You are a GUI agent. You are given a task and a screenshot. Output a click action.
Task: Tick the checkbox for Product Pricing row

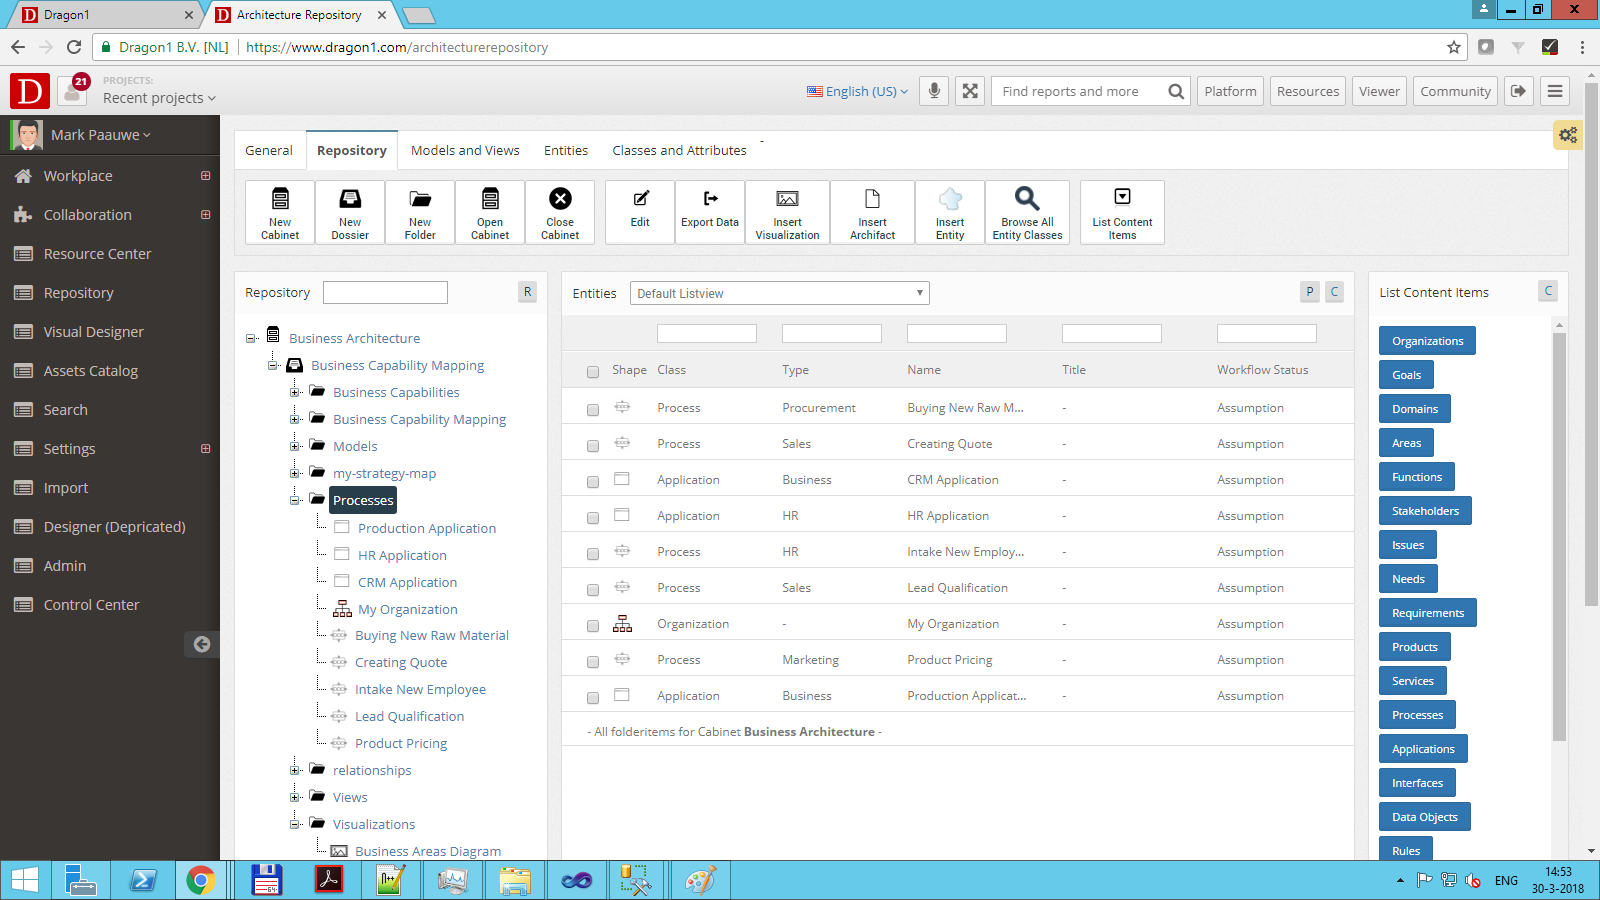click(593, 661)
